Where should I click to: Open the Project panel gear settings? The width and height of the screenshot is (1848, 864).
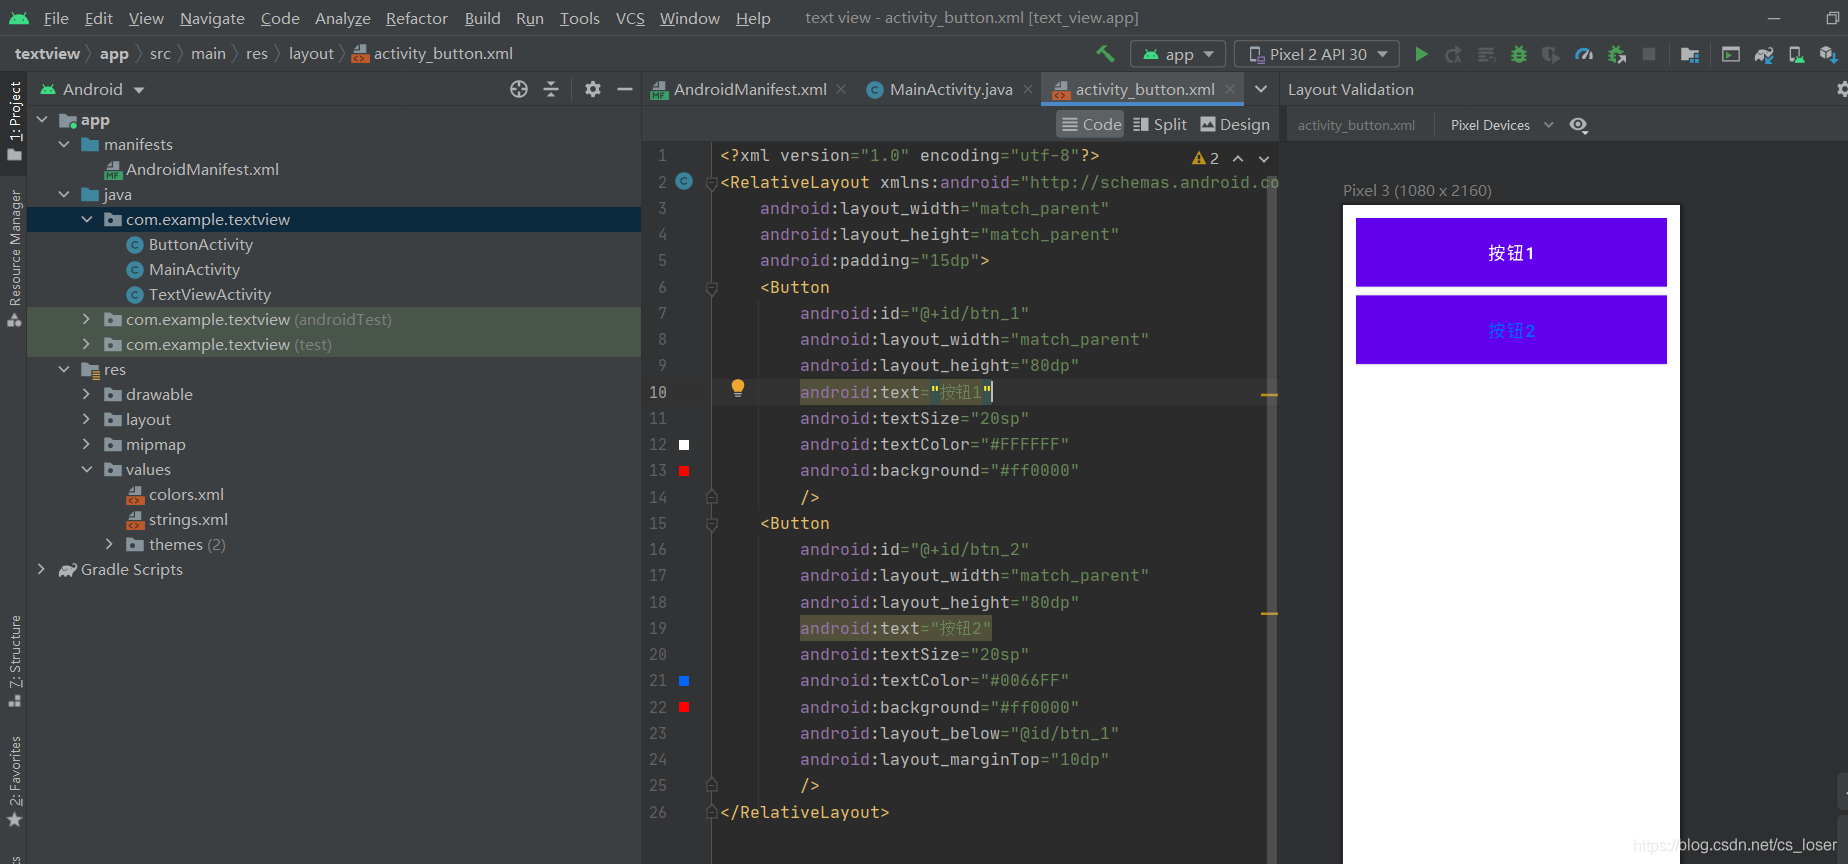pyautogui.click(x=593, y=89)
